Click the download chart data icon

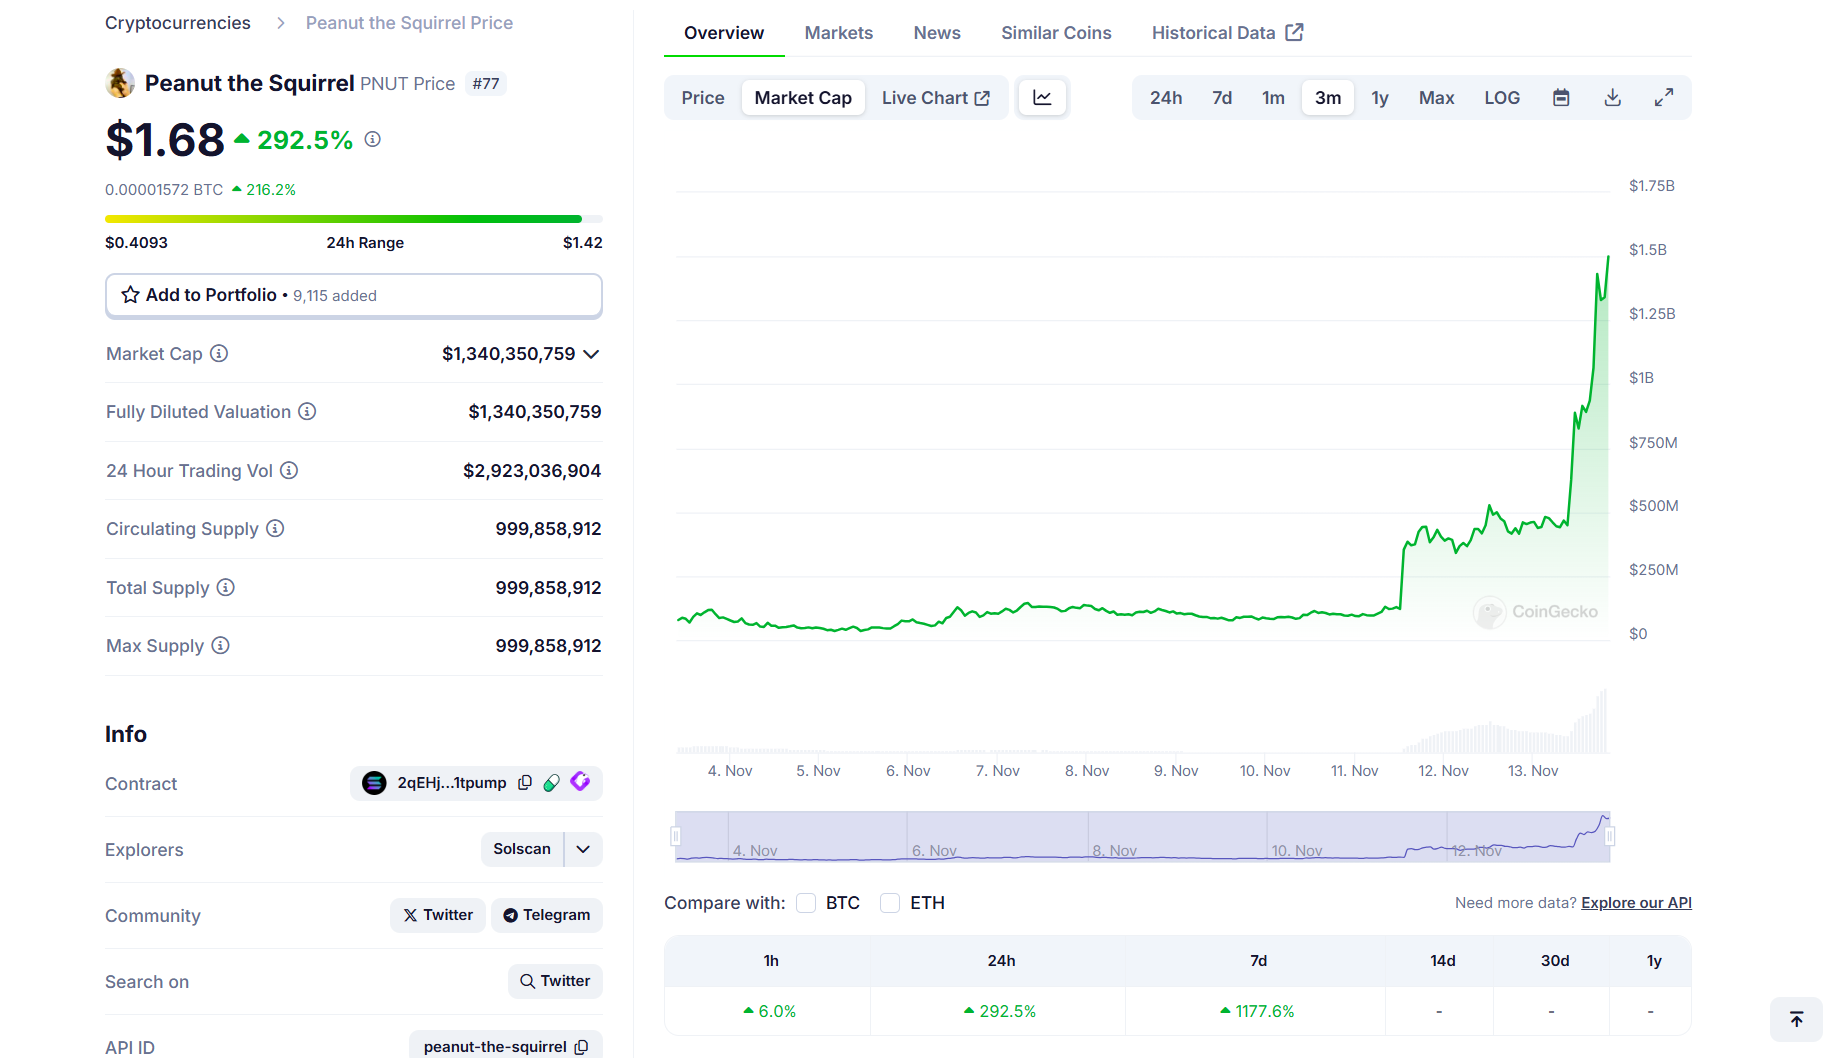[x=1612, y=98]
